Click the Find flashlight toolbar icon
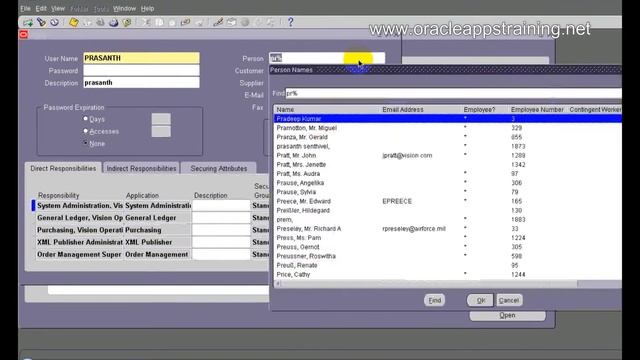Image resolution: width=640 pixels, height=360 pixels. point(41,22)
